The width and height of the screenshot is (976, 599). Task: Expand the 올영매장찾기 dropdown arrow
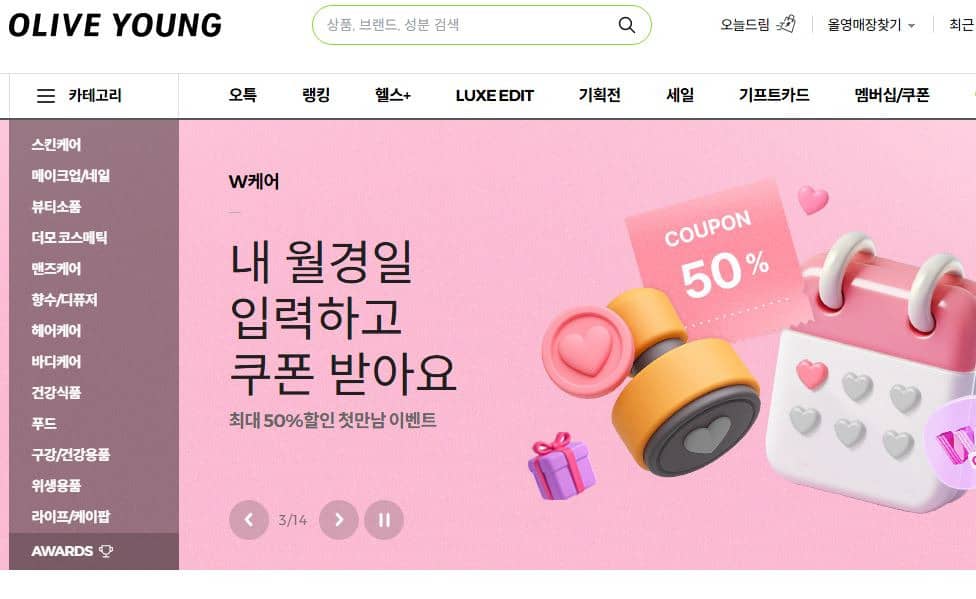tap(911, 26)
